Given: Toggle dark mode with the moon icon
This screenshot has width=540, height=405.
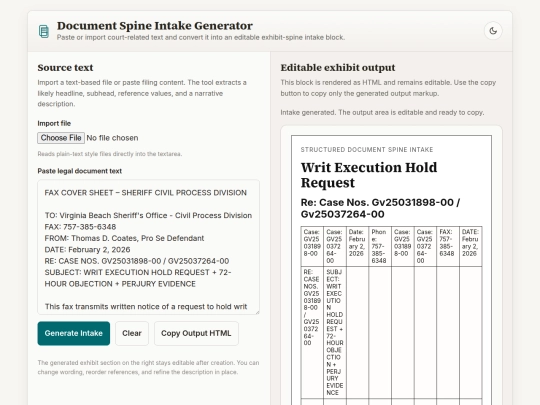Looking at the screenshot, I should coord(493,31).
